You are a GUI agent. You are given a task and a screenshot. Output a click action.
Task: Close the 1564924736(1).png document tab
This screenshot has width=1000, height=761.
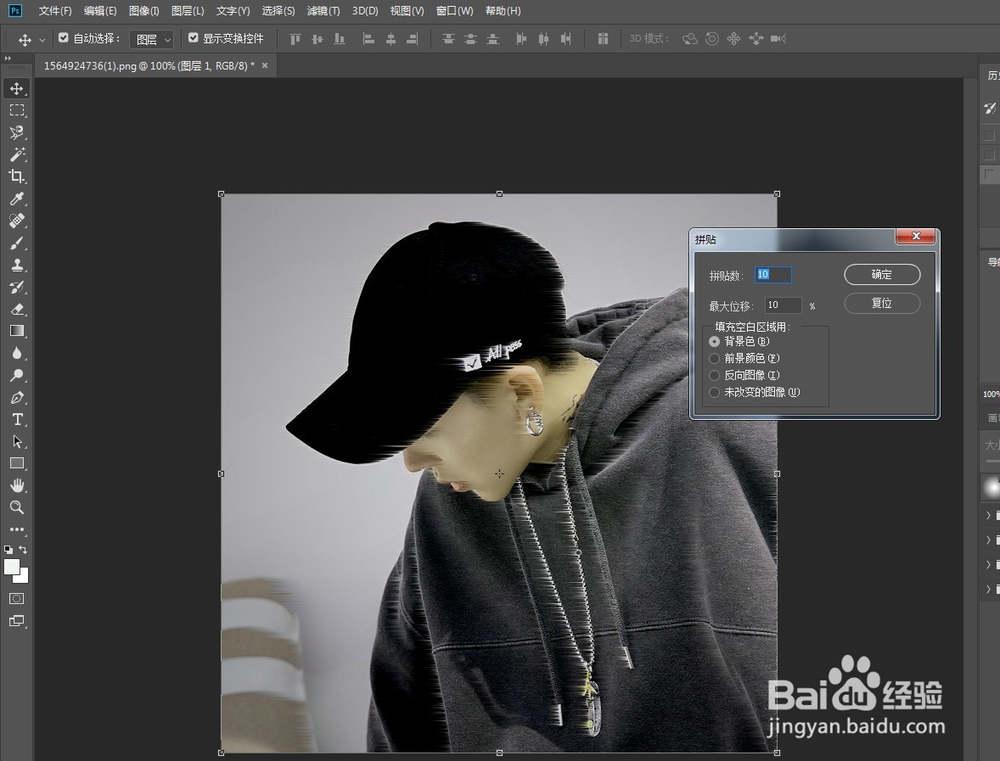(265, 65)
